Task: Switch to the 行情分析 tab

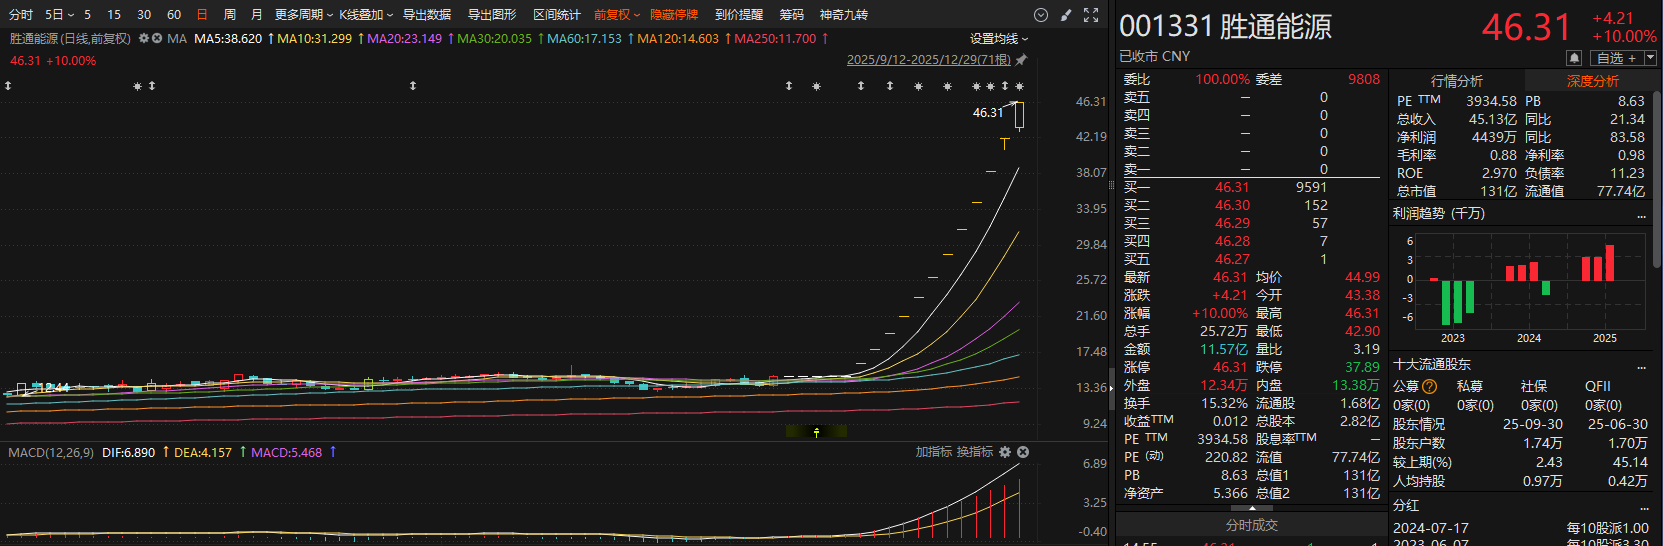Action: 1457,81
